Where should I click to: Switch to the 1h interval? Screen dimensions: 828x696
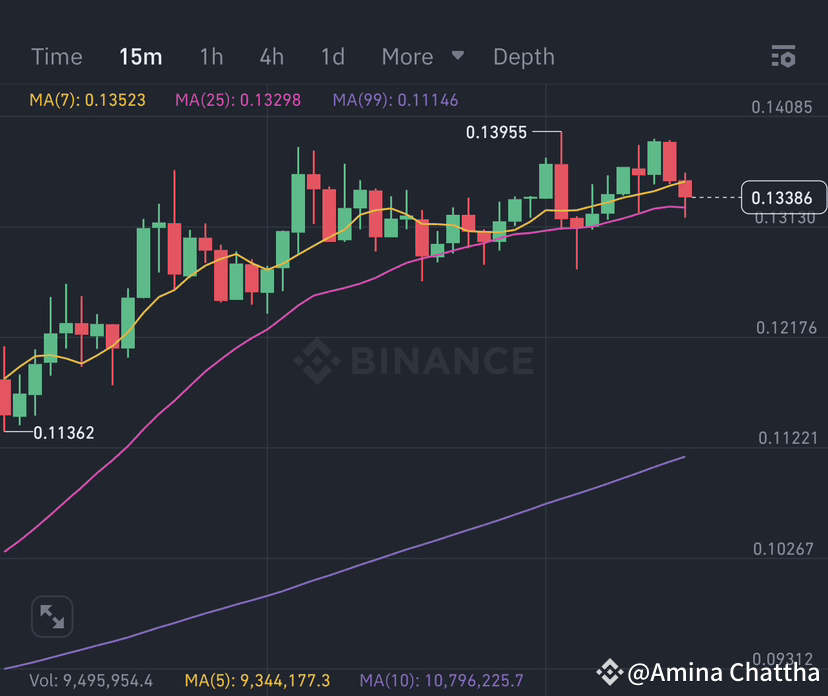[x=211, y=57]
